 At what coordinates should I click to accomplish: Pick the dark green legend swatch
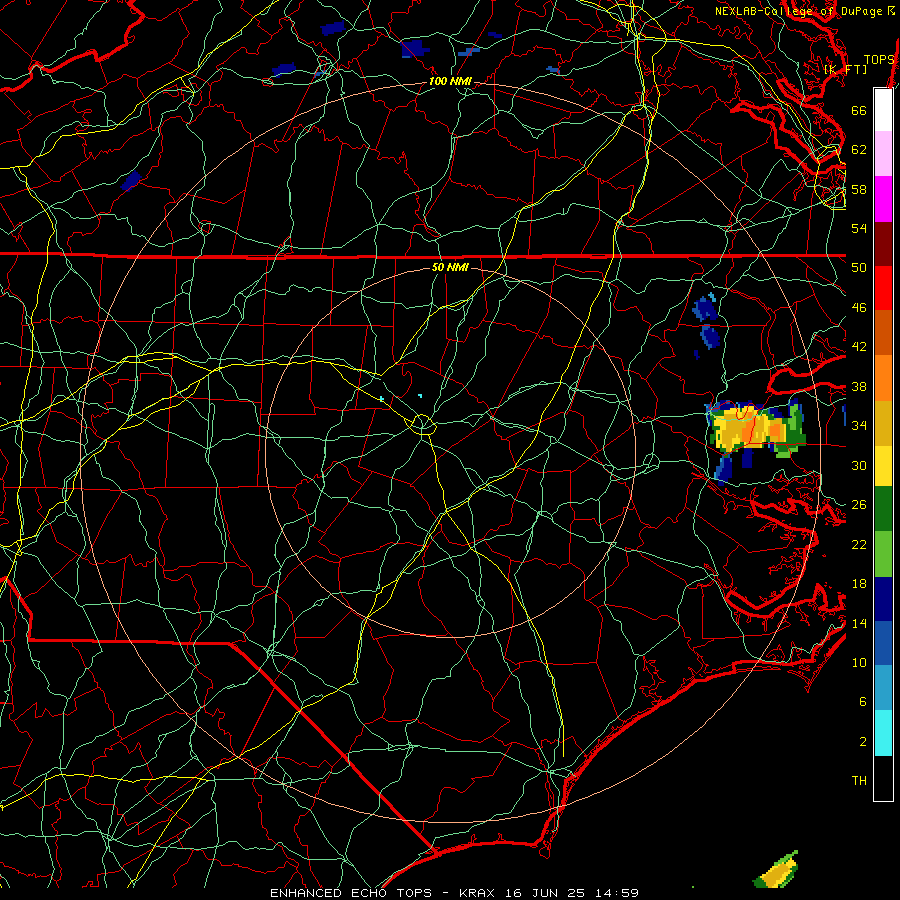[x=883, y=509]
